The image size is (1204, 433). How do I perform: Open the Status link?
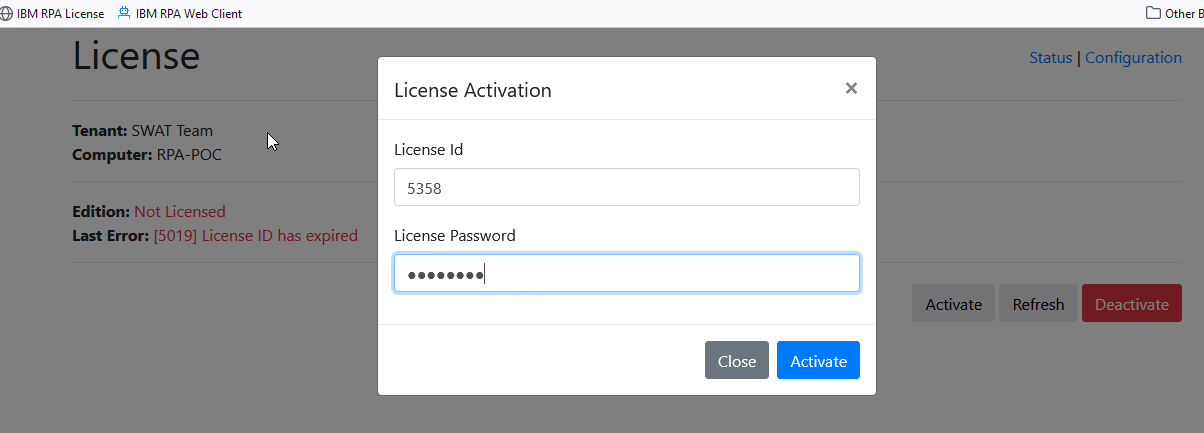tap(1050, 58)
